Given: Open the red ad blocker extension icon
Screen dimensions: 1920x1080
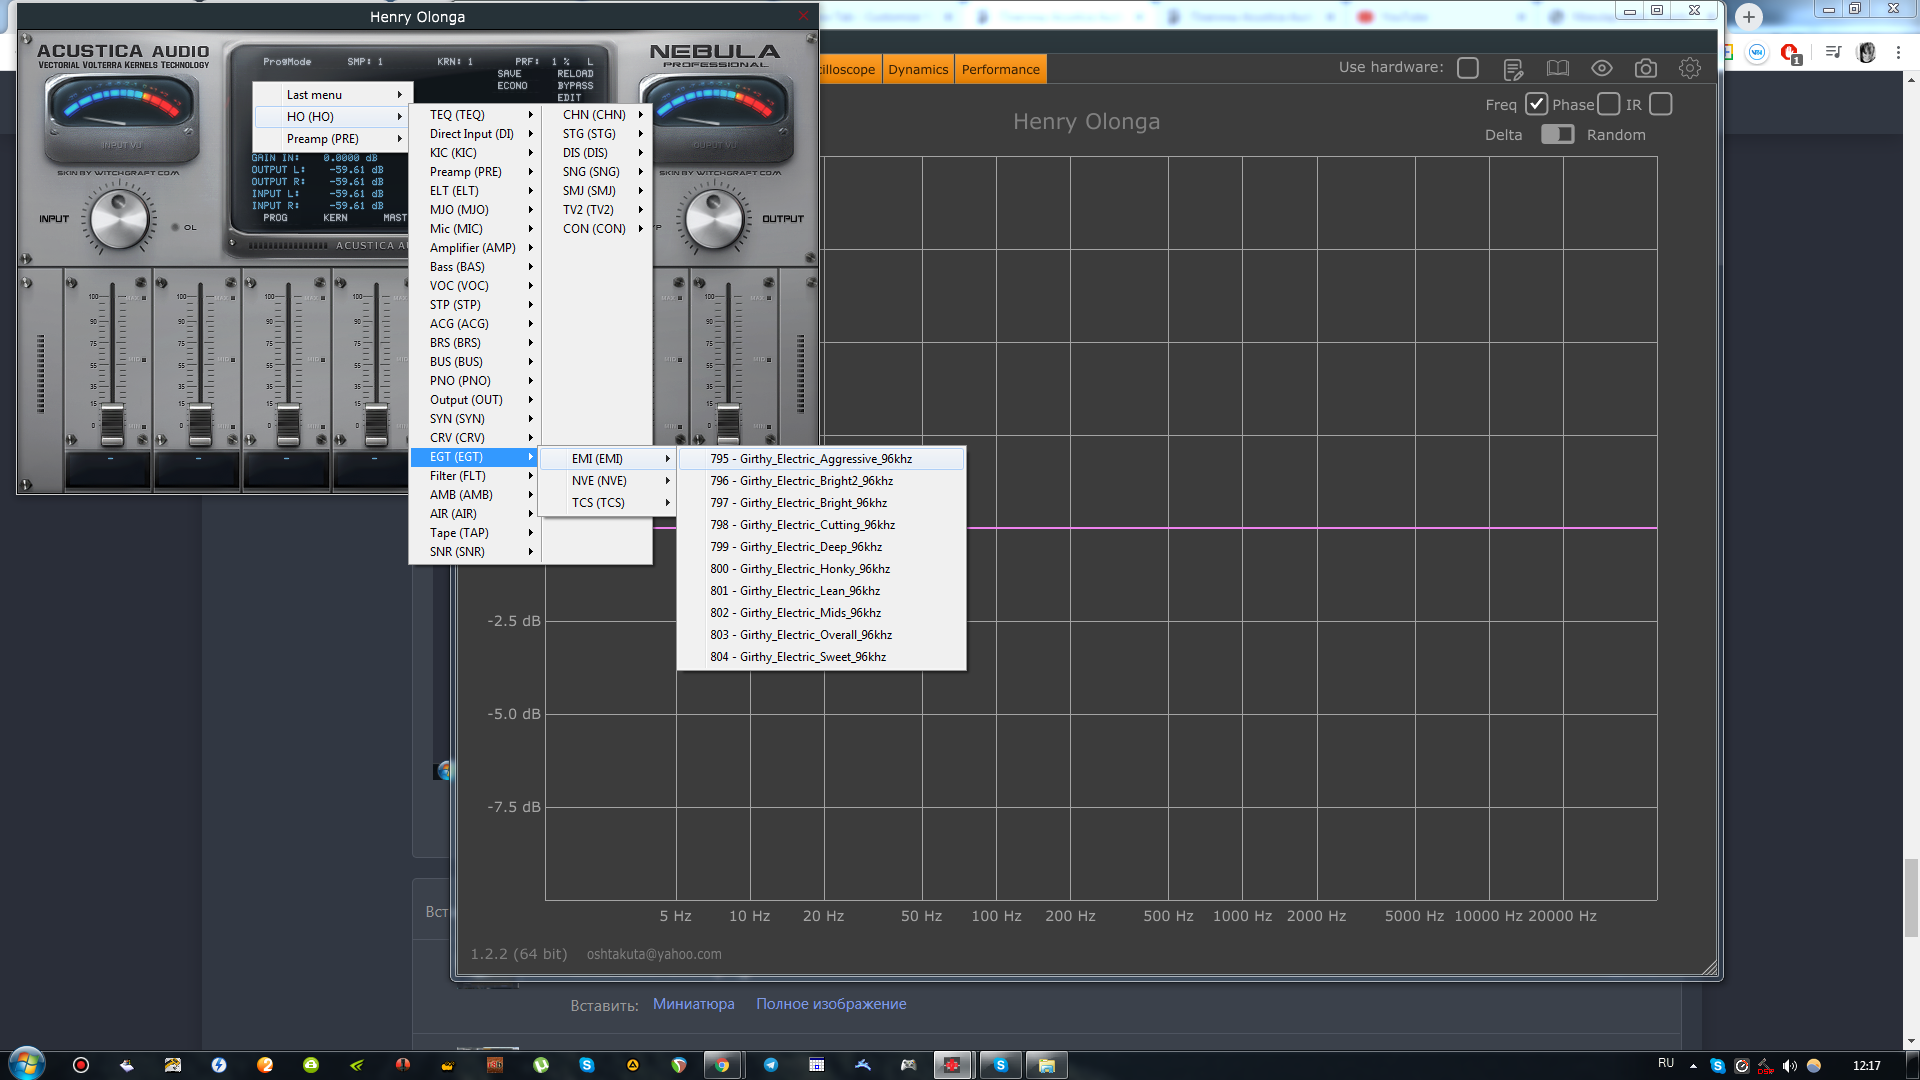Looking at the screenshot, I should click(1790, 52).
